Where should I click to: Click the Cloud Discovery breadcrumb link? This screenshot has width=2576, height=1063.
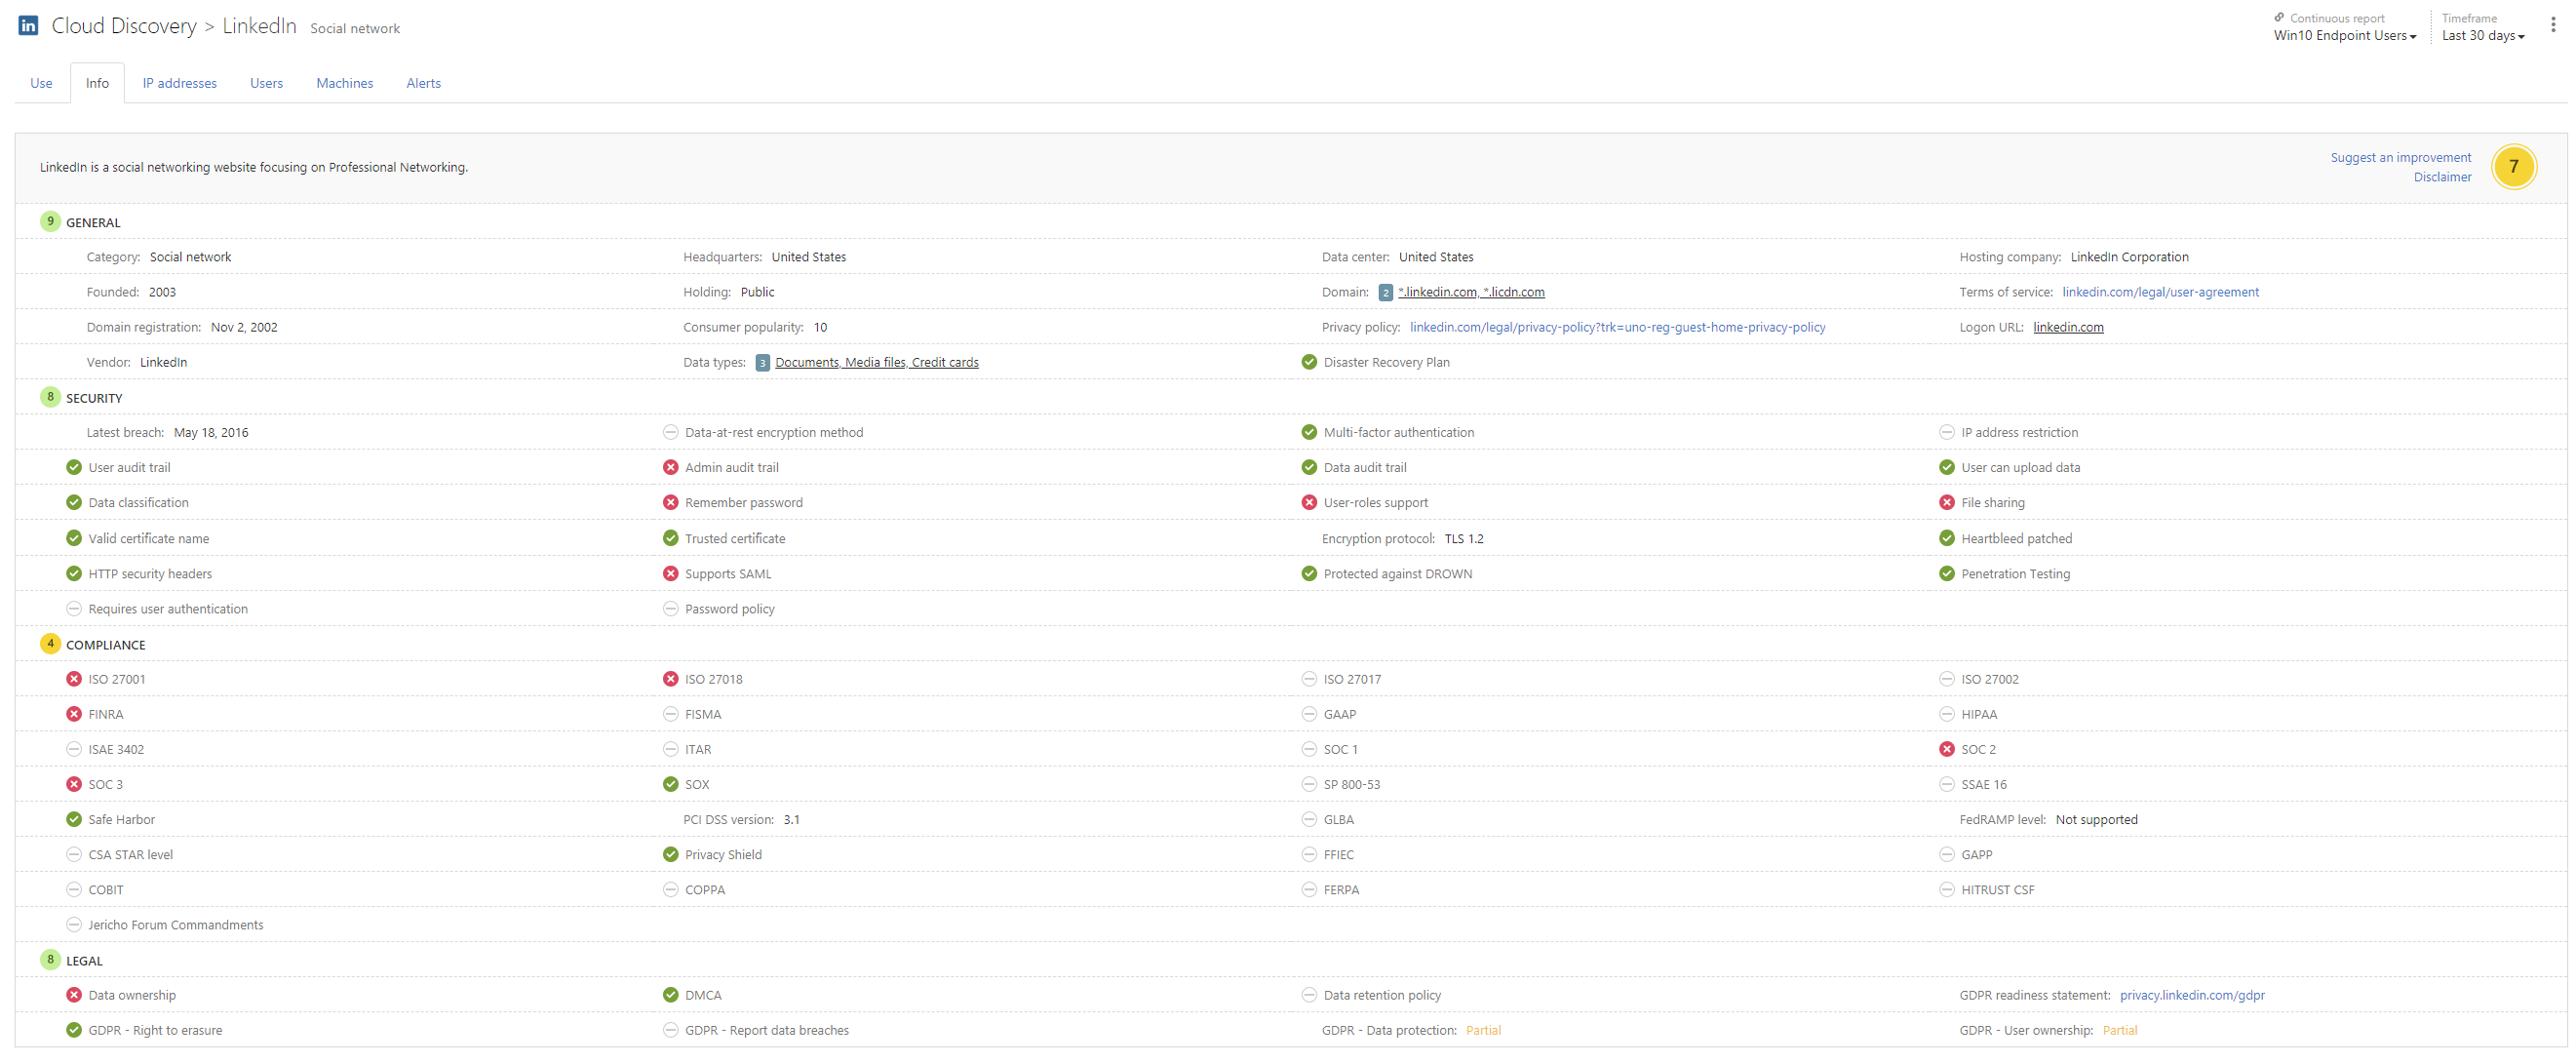click(x=124, y=26)
